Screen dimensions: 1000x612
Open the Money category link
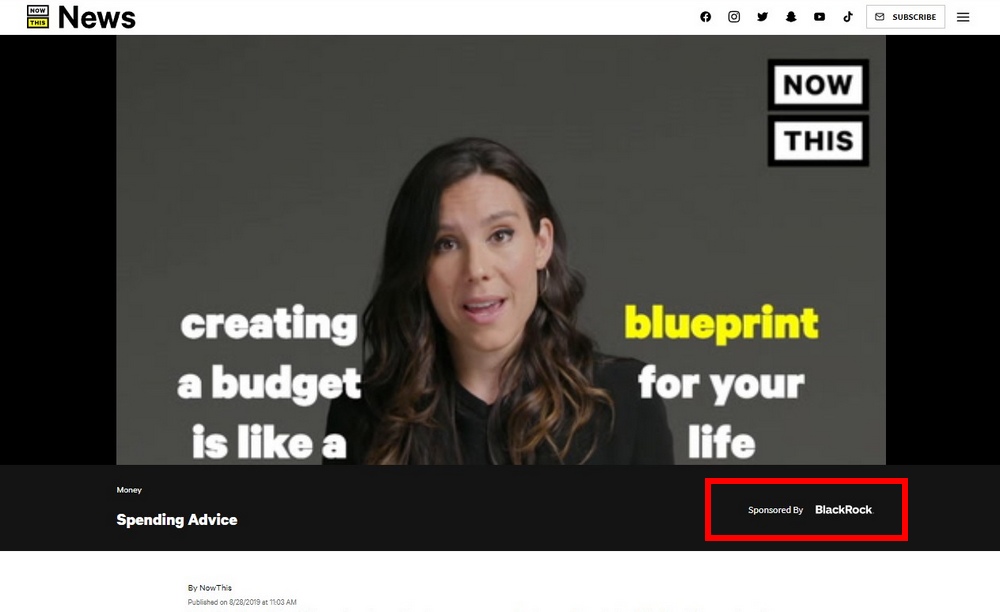[x=129, y=490]
